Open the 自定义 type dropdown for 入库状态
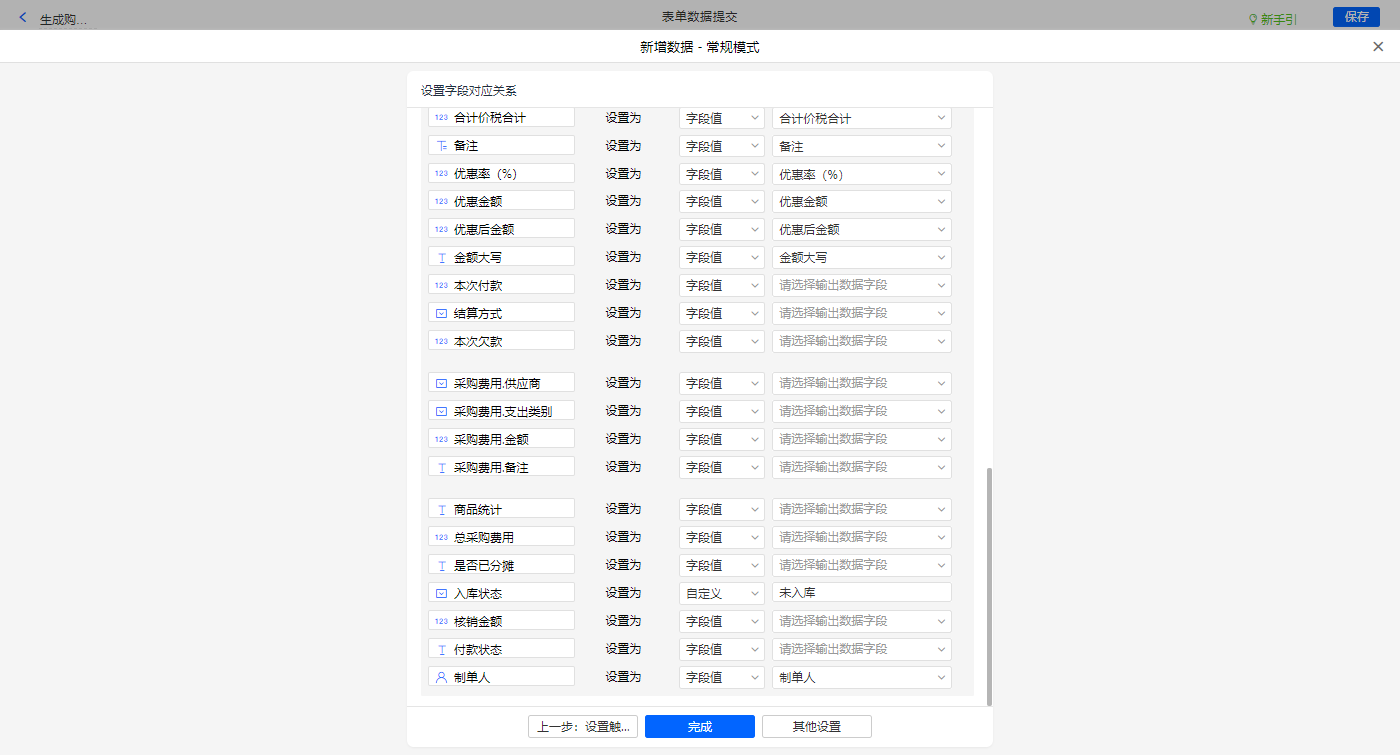 [721, 593]
